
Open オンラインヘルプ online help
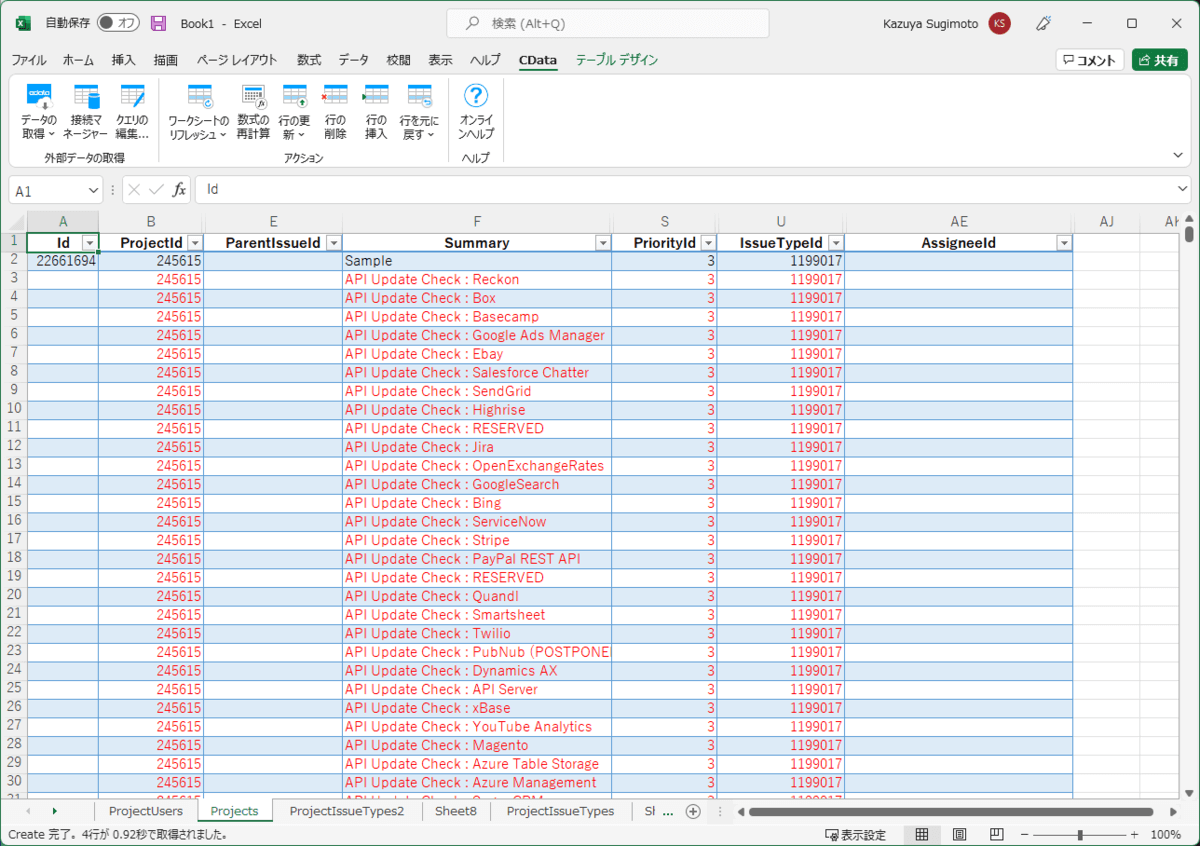click(x=476, y=99)
